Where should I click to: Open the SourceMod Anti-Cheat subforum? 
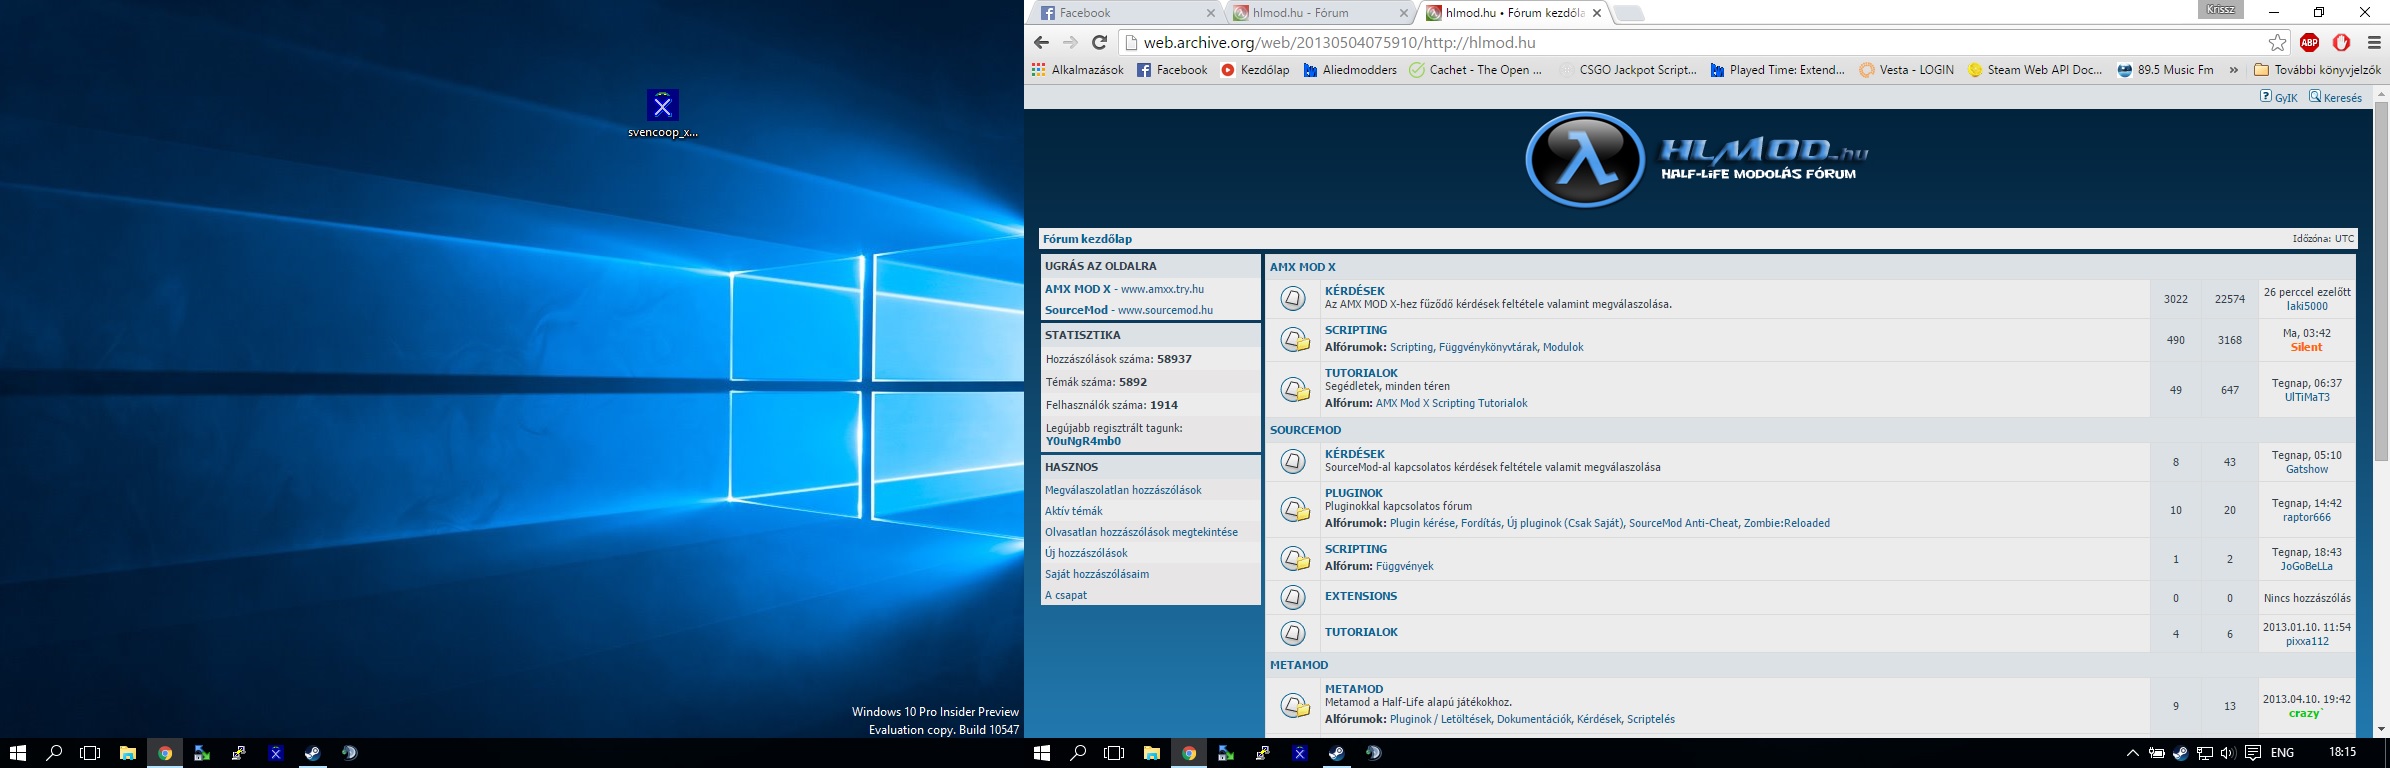click(1683, 523)
